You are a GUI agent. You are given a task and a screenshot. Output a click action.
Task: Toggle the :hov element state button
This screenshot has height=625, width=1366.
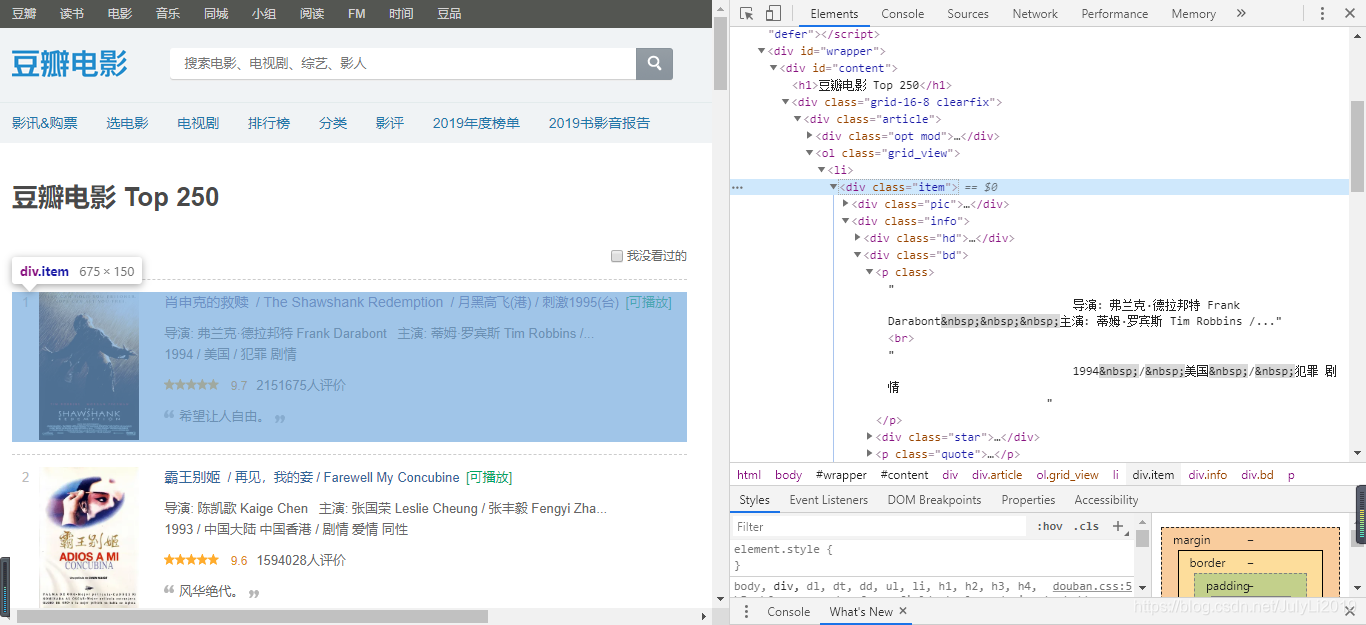tap(1049, 526)
